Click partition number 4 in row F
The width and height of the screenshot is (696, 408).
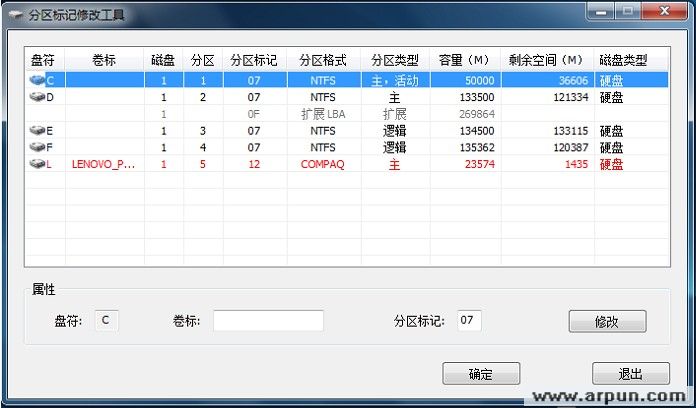pos(203,147)
